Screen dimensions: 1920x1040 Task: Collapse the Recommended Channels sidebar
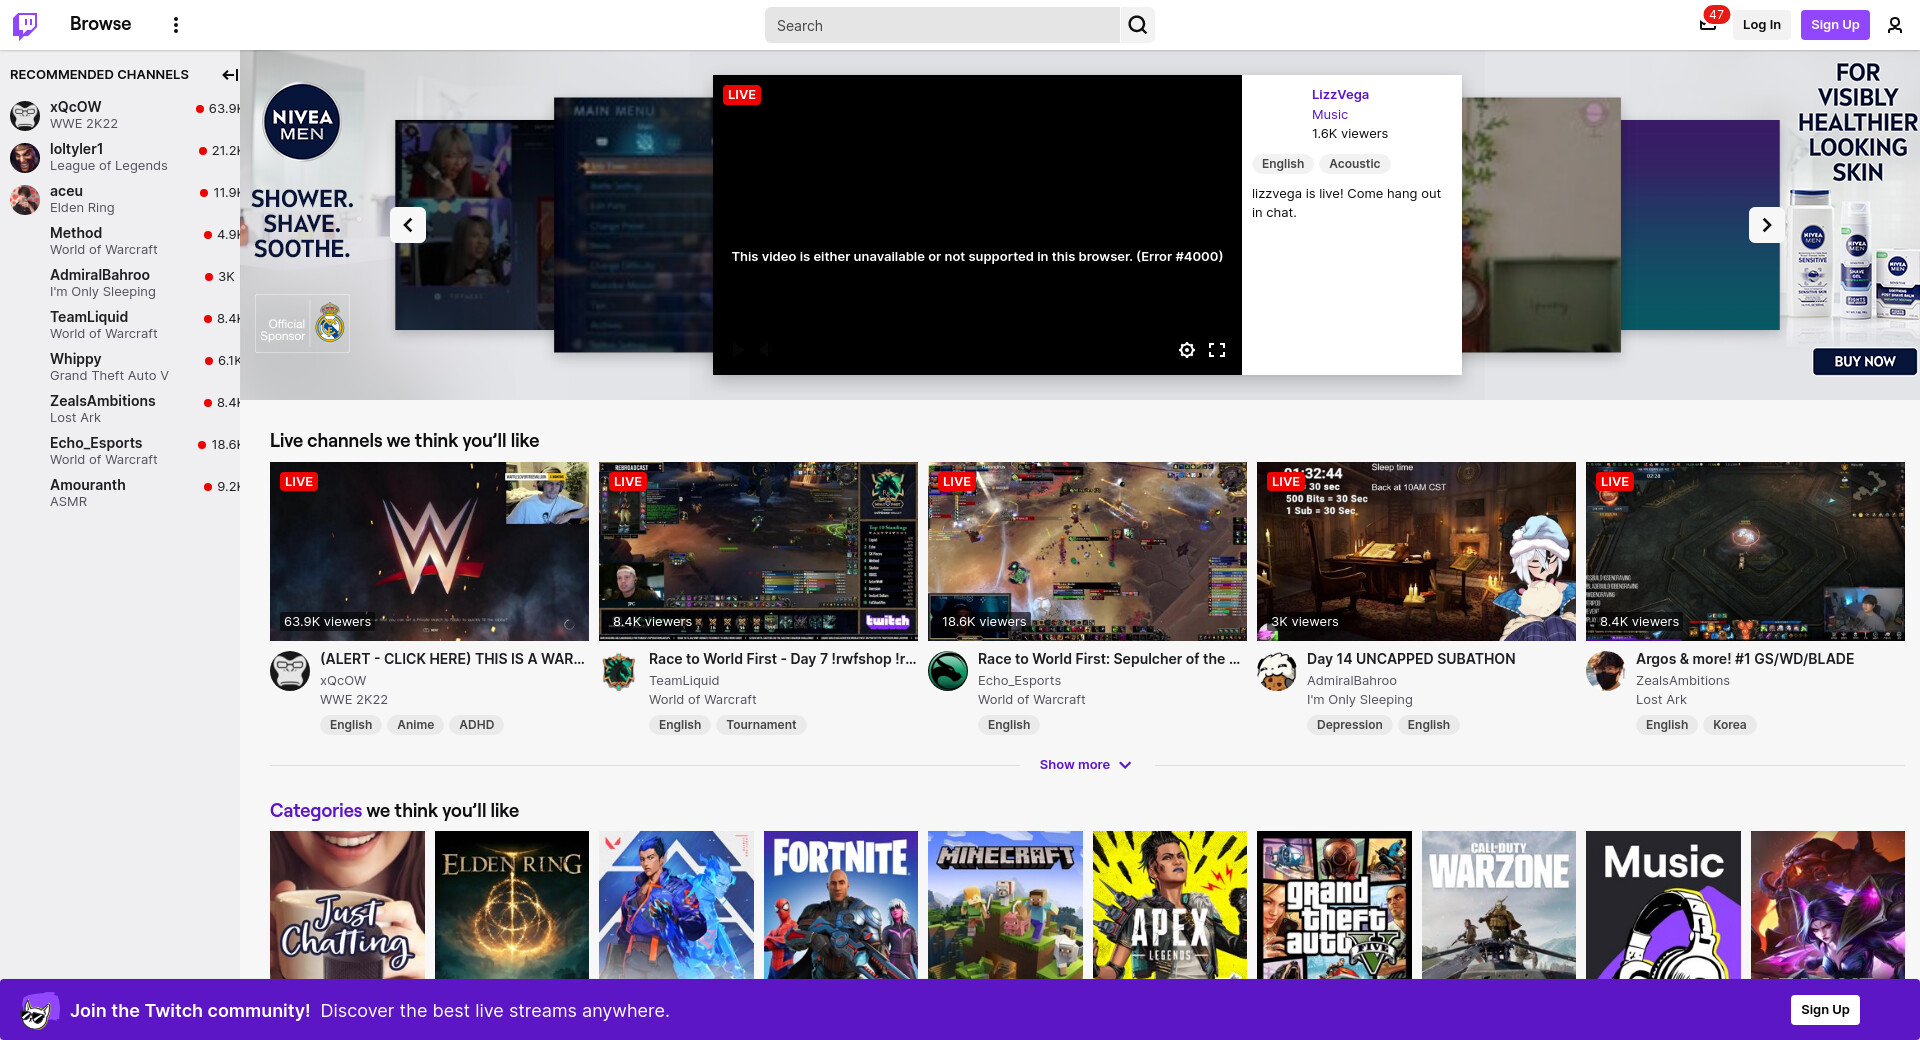click(229, 75)
